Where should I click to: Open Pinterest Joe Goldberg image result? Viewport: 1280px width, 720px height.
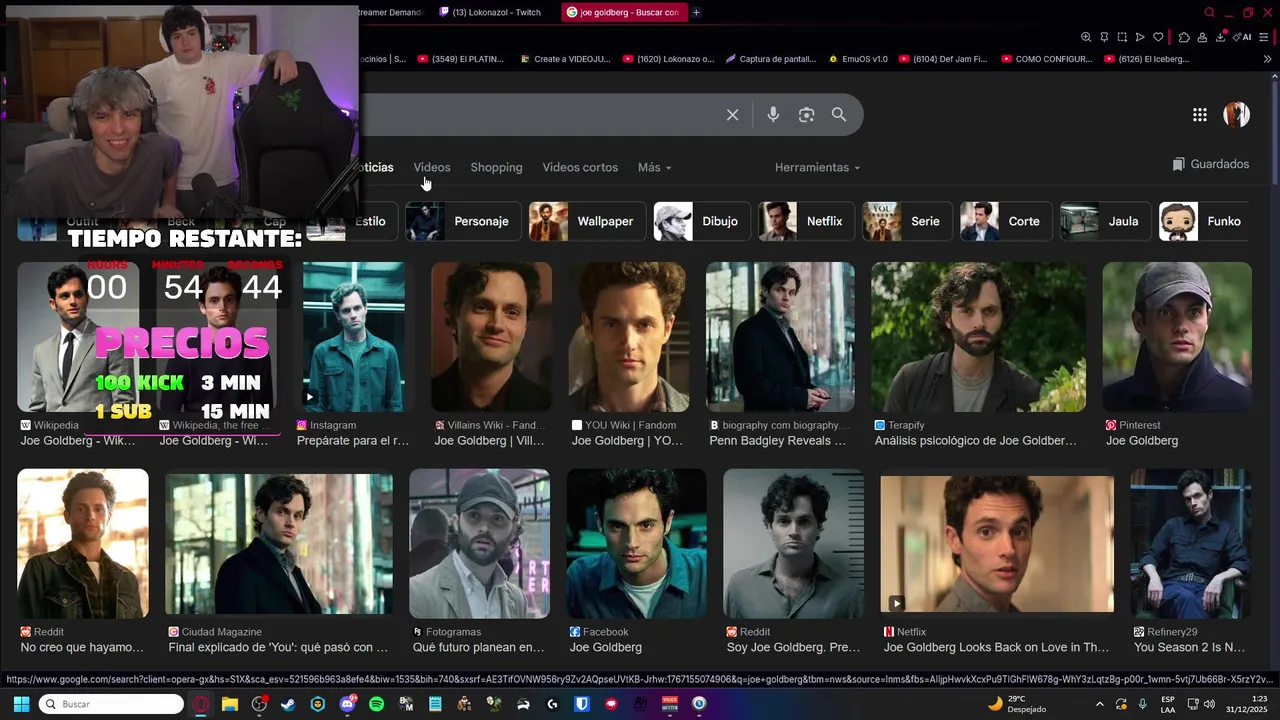pyautogui.click(x=1177, y=337)
